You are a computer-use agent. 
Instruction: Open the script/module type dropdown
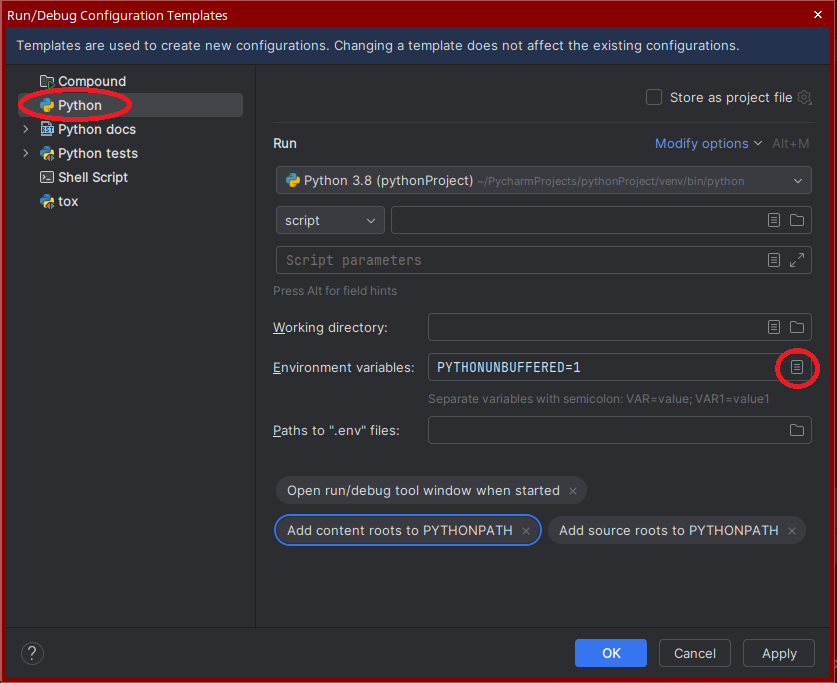pos(330,220)
